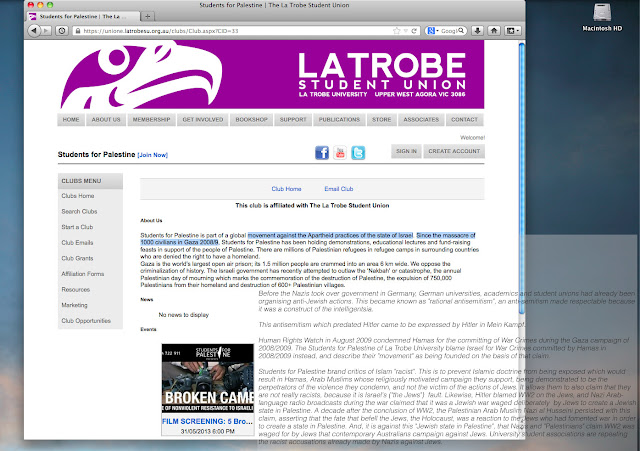The image size is (640, 451).
Task: Open URL history dropdown arrow in address bar
Action: [406, 31]
